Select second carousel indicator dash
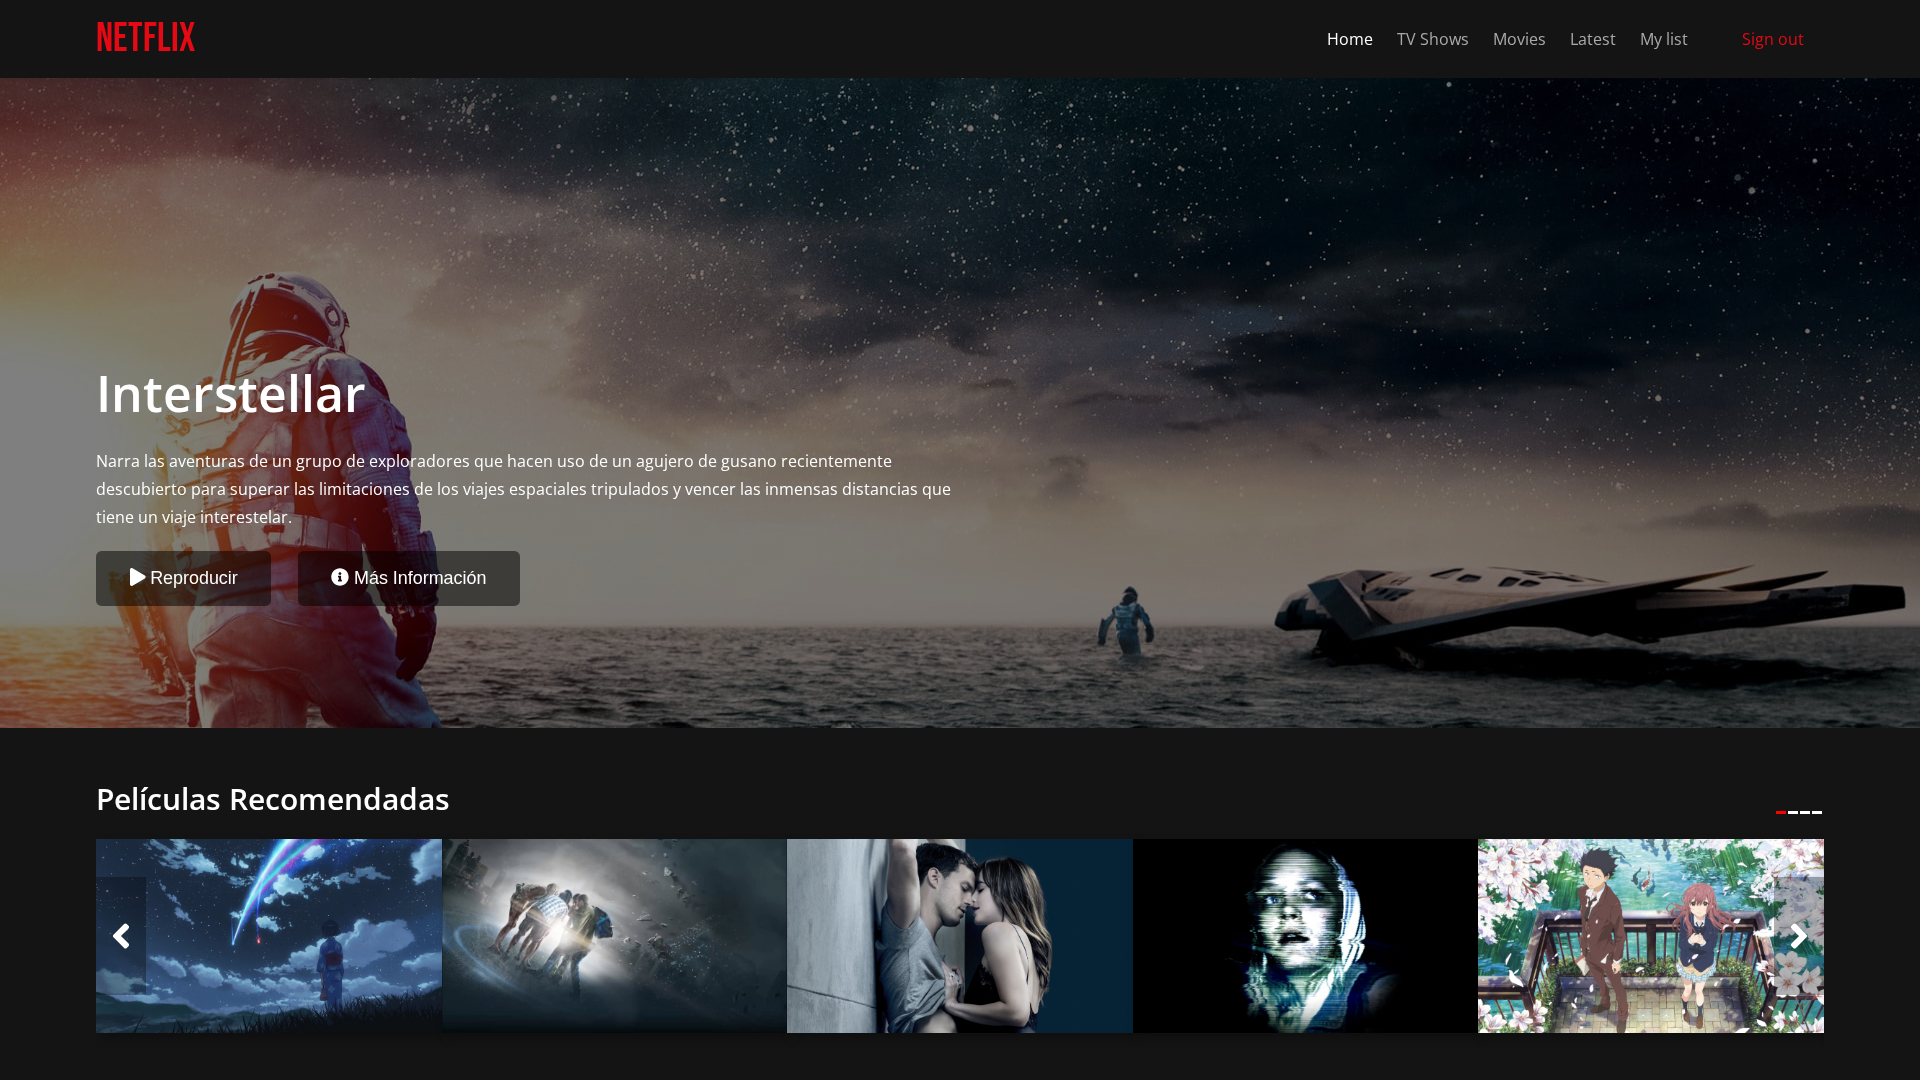 click(x=1793, y=812)
